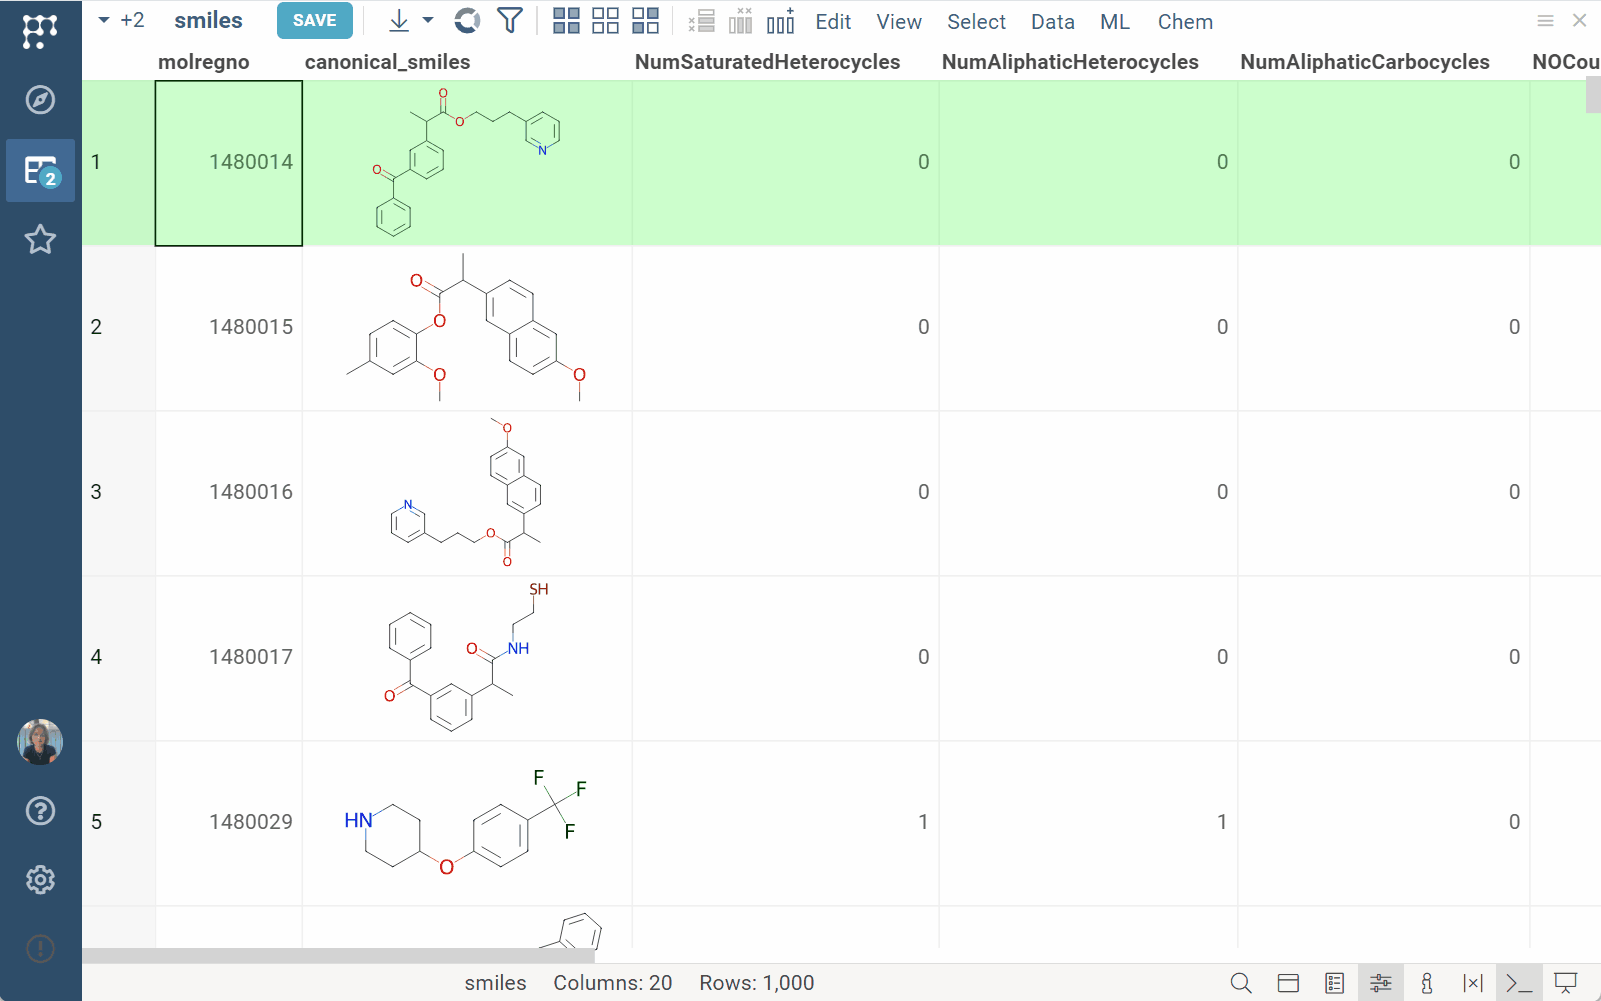Open the hamburger menu at top right
Screen dimensions: 1601x1001
[x=1545, y=21]
